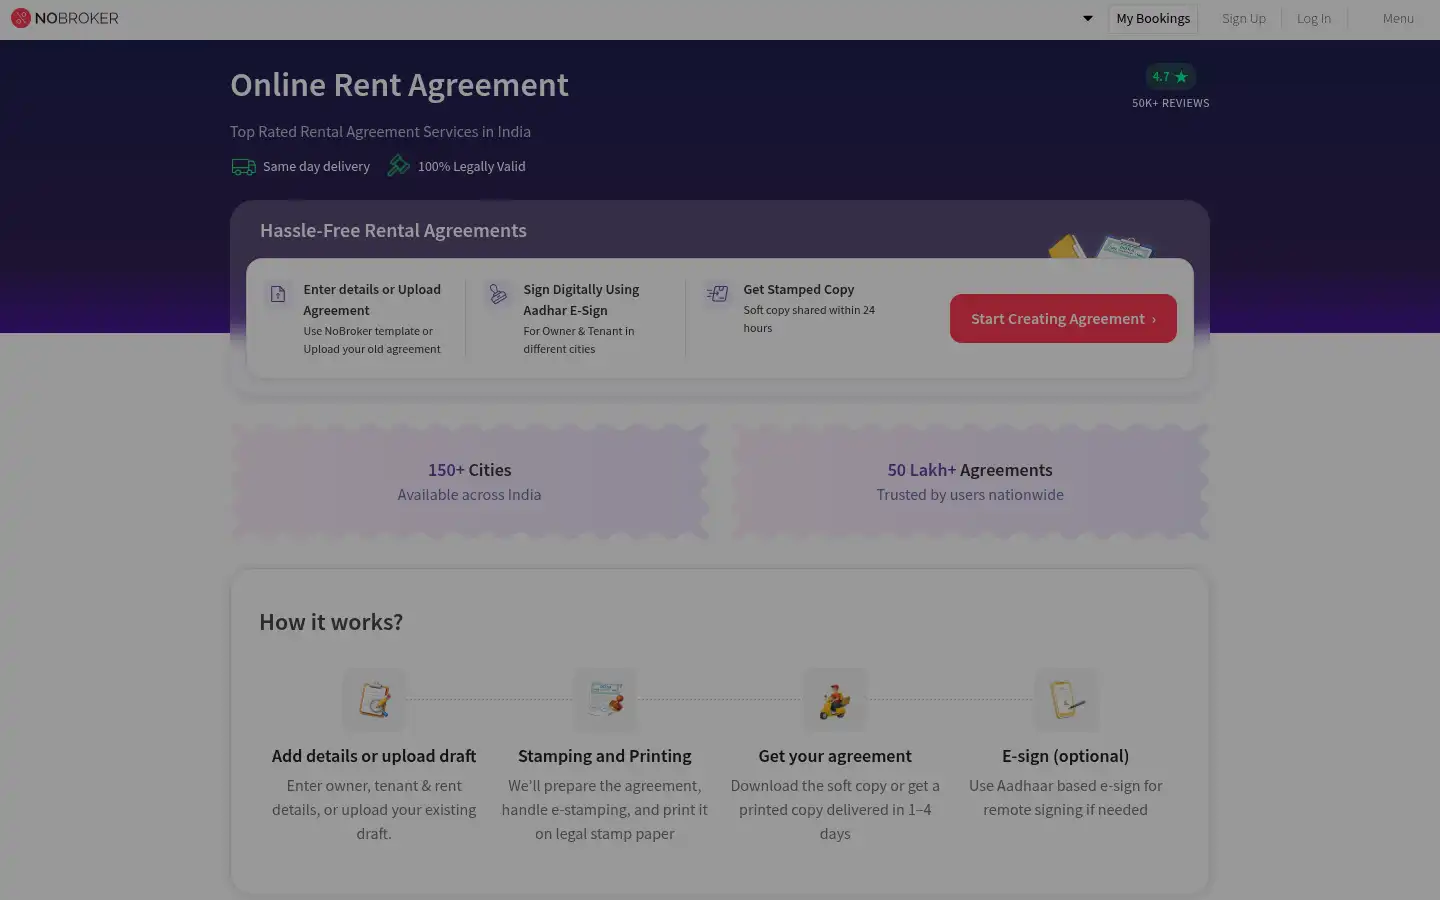This screenshot has width=1440, height=900.
Task: Click the 'Online Rent Agreement' heading
Action: coord(399,85)
